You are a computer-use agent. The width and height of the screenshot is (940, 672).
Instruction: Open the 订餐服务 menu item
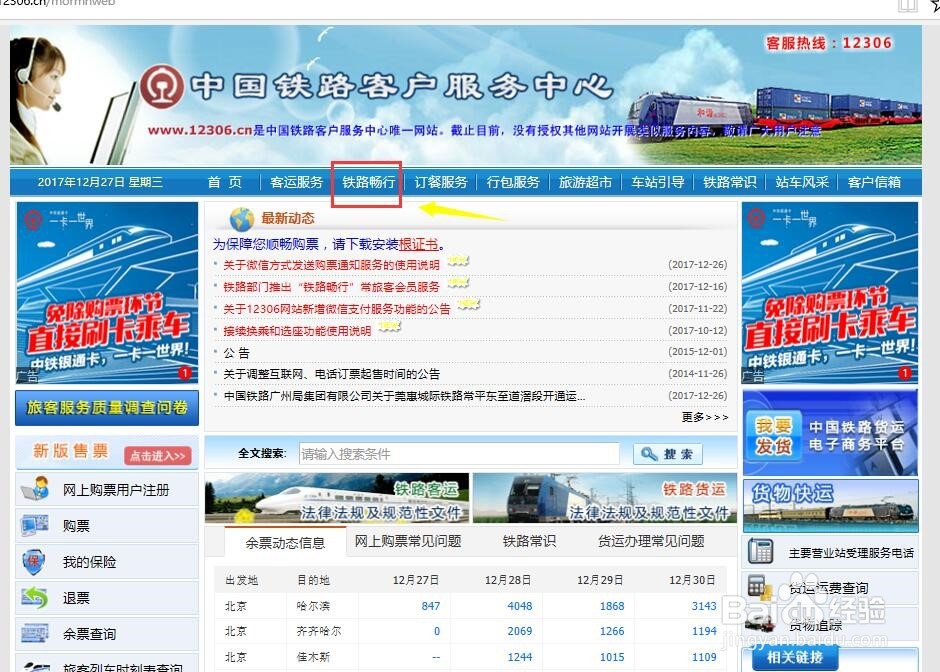pos(441,182)
